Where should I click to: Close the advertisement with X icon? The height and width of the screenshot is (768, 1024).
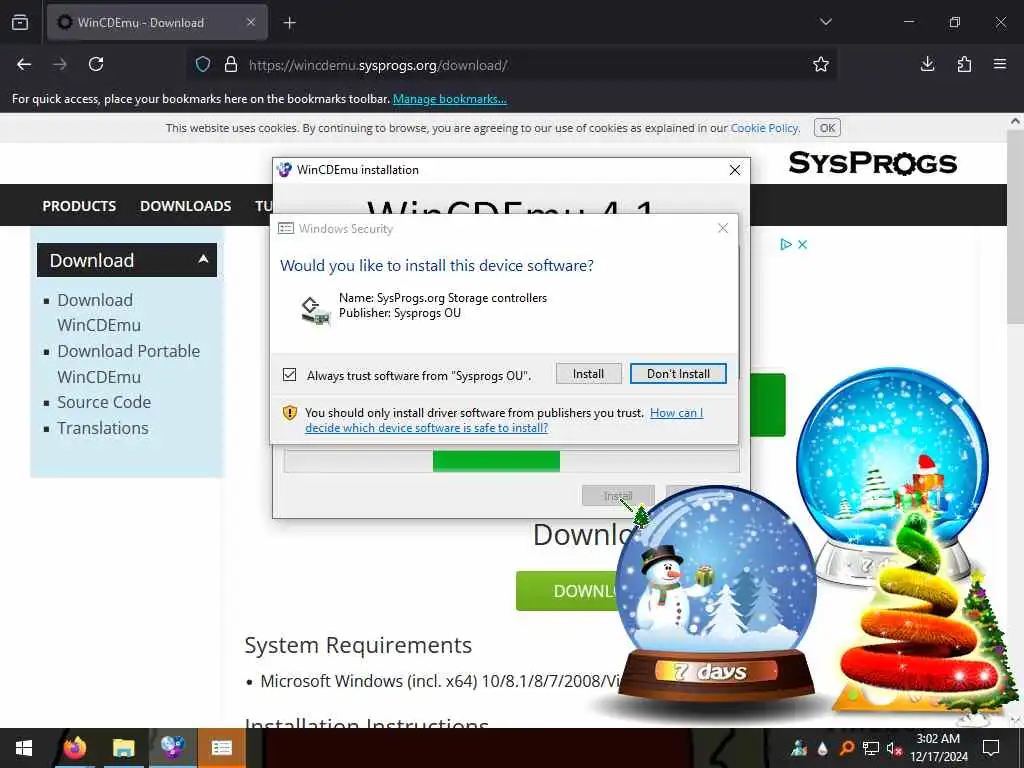803,244
